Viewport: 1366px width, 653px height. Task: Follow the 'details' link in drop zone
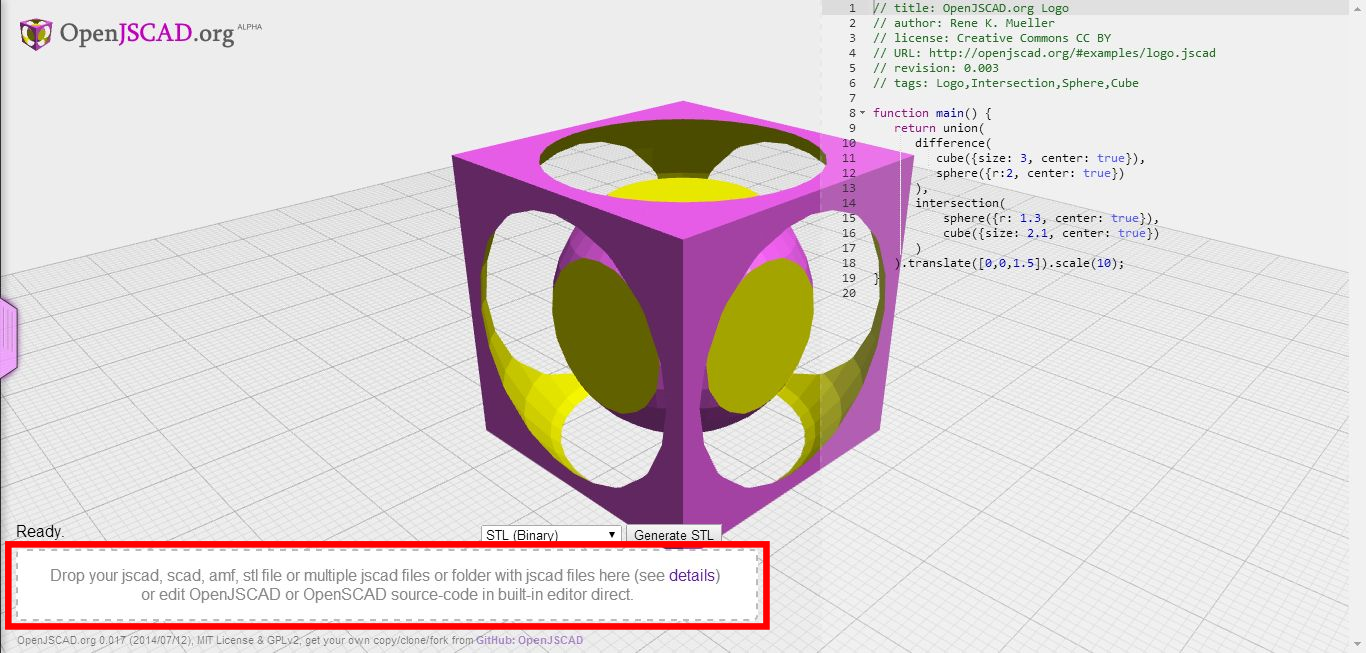(692, 576)
